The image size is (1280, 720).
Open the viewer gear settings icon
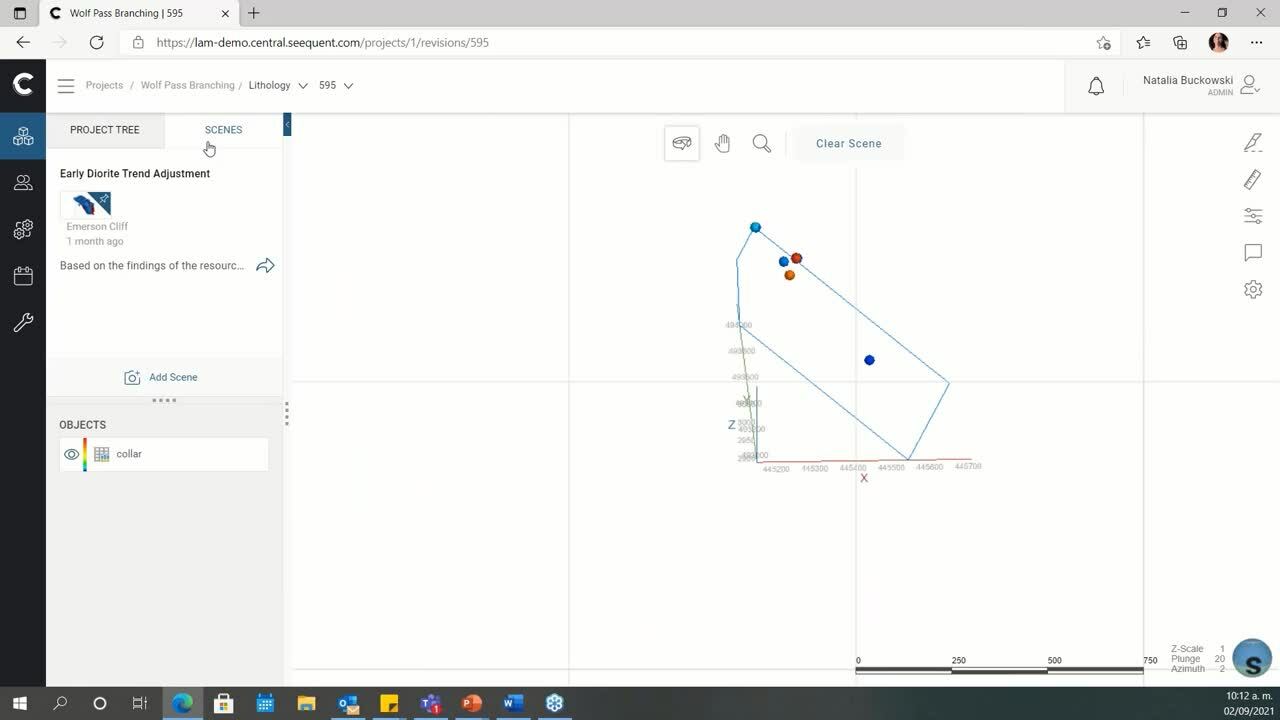(1253, 289)
